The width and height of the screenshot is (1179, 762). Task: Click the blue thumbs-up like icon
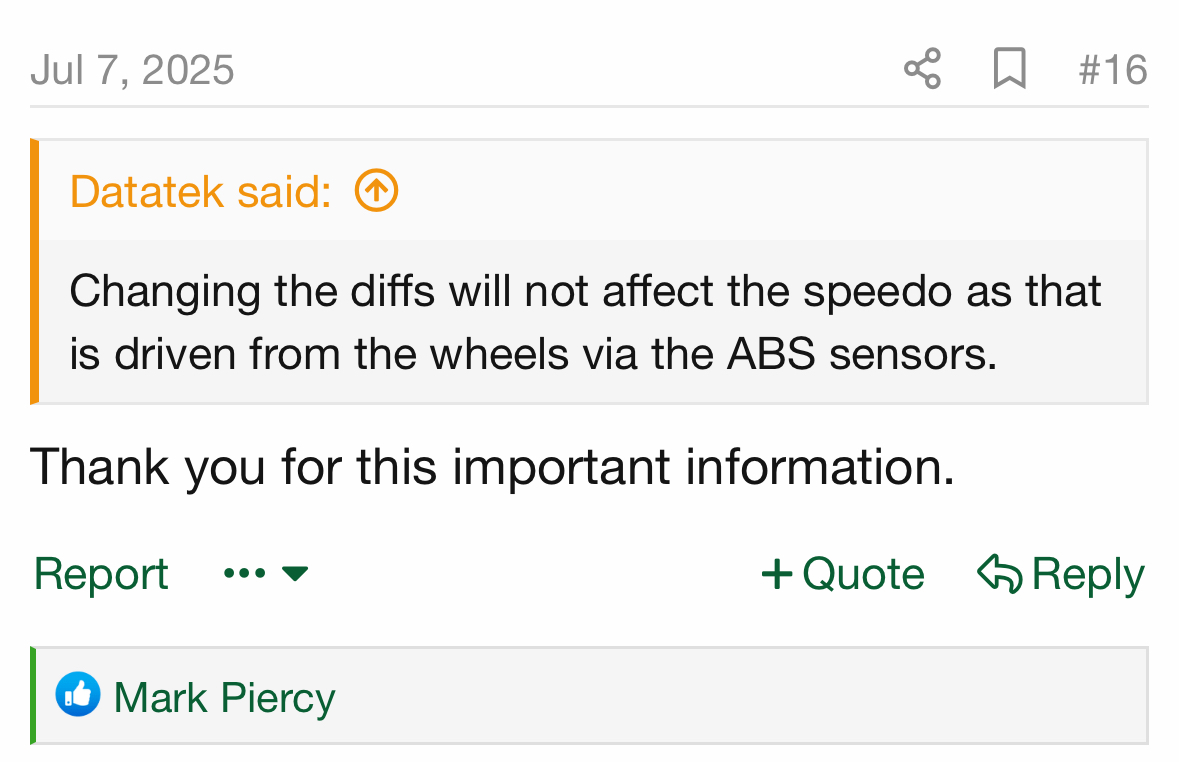click(x=77, y=694)
